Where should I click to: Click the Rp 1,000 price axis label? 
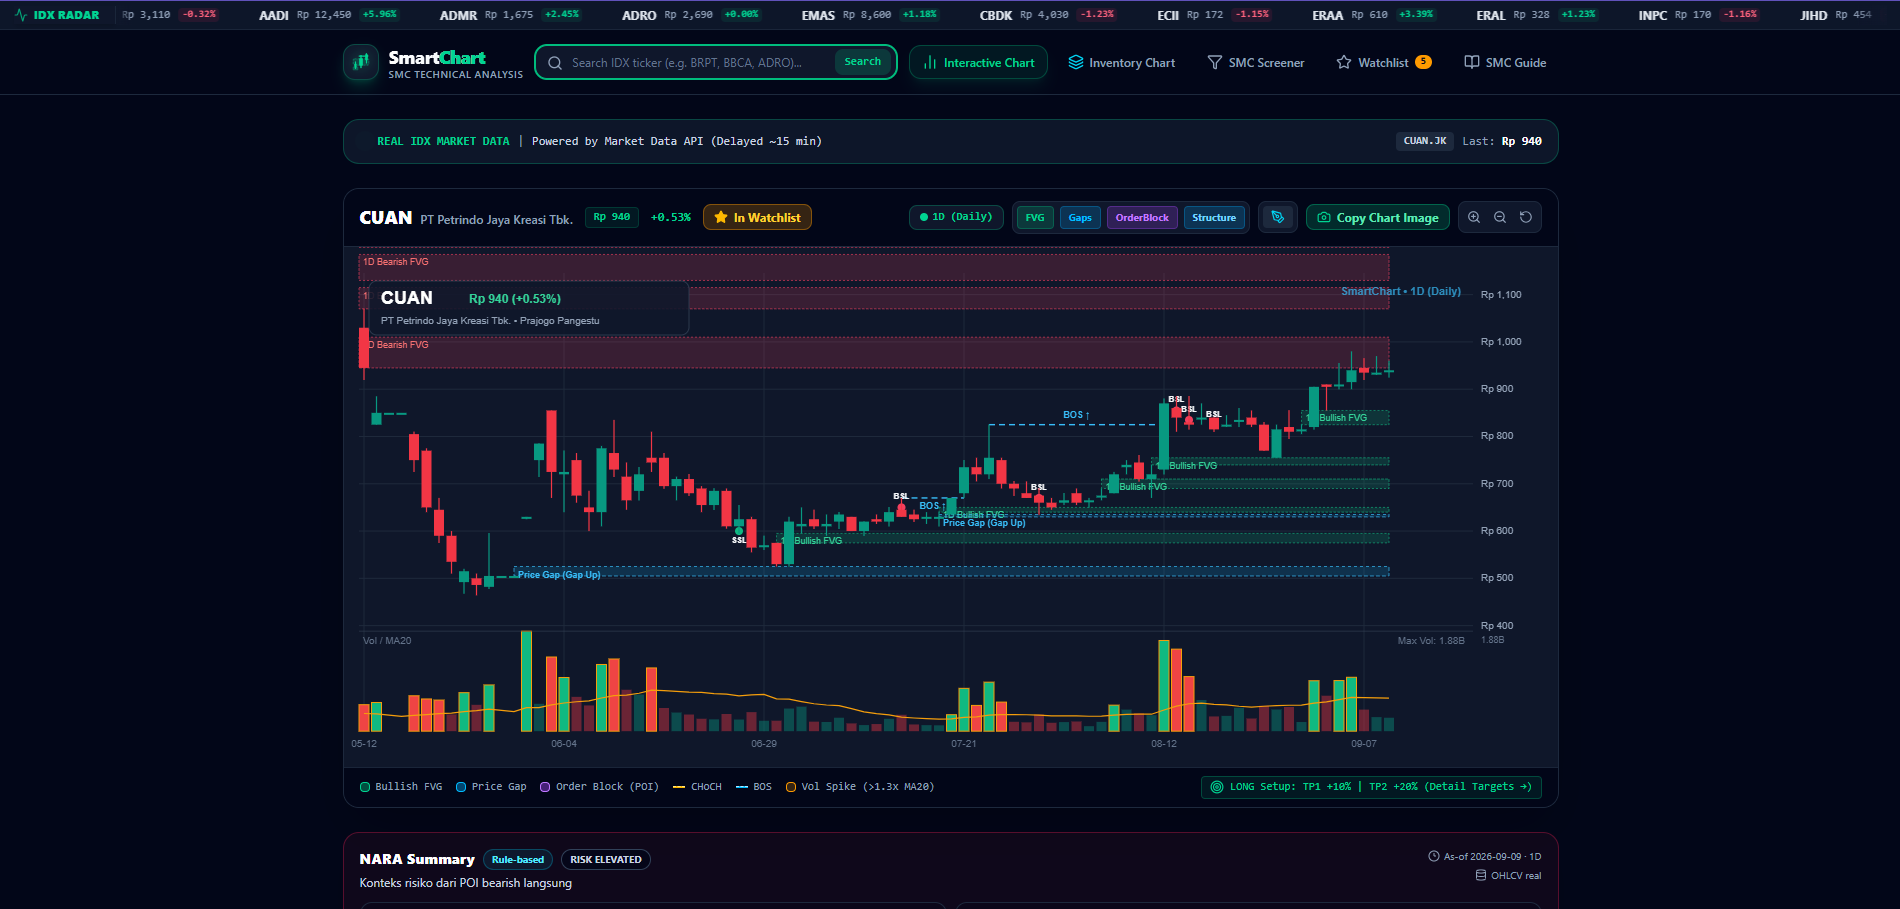[1501, 342]
